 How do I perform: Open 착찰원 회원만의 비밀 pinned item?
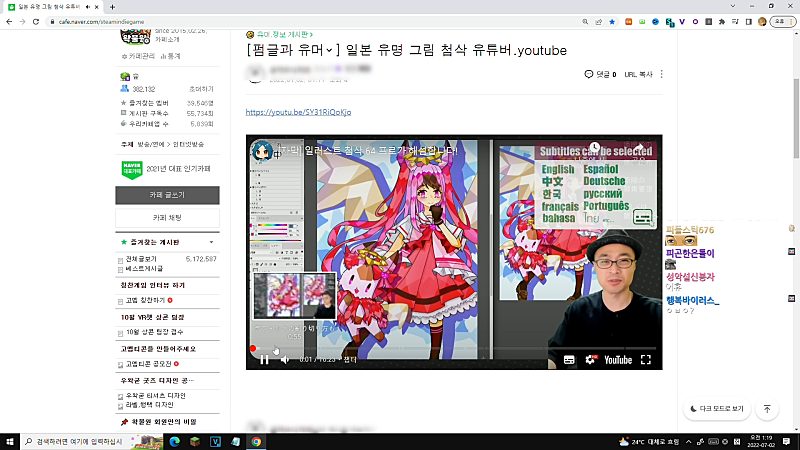click(x=164, y=422)
